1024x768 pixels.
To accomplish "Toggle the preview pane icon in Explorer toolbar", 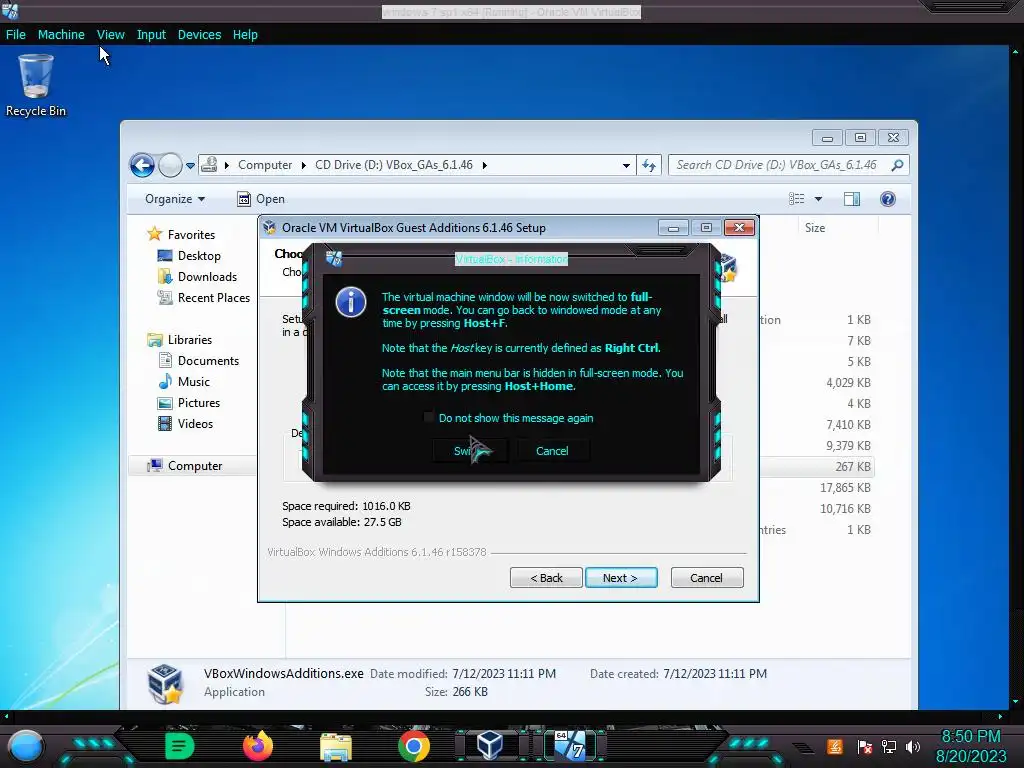I will pos(852,199).
